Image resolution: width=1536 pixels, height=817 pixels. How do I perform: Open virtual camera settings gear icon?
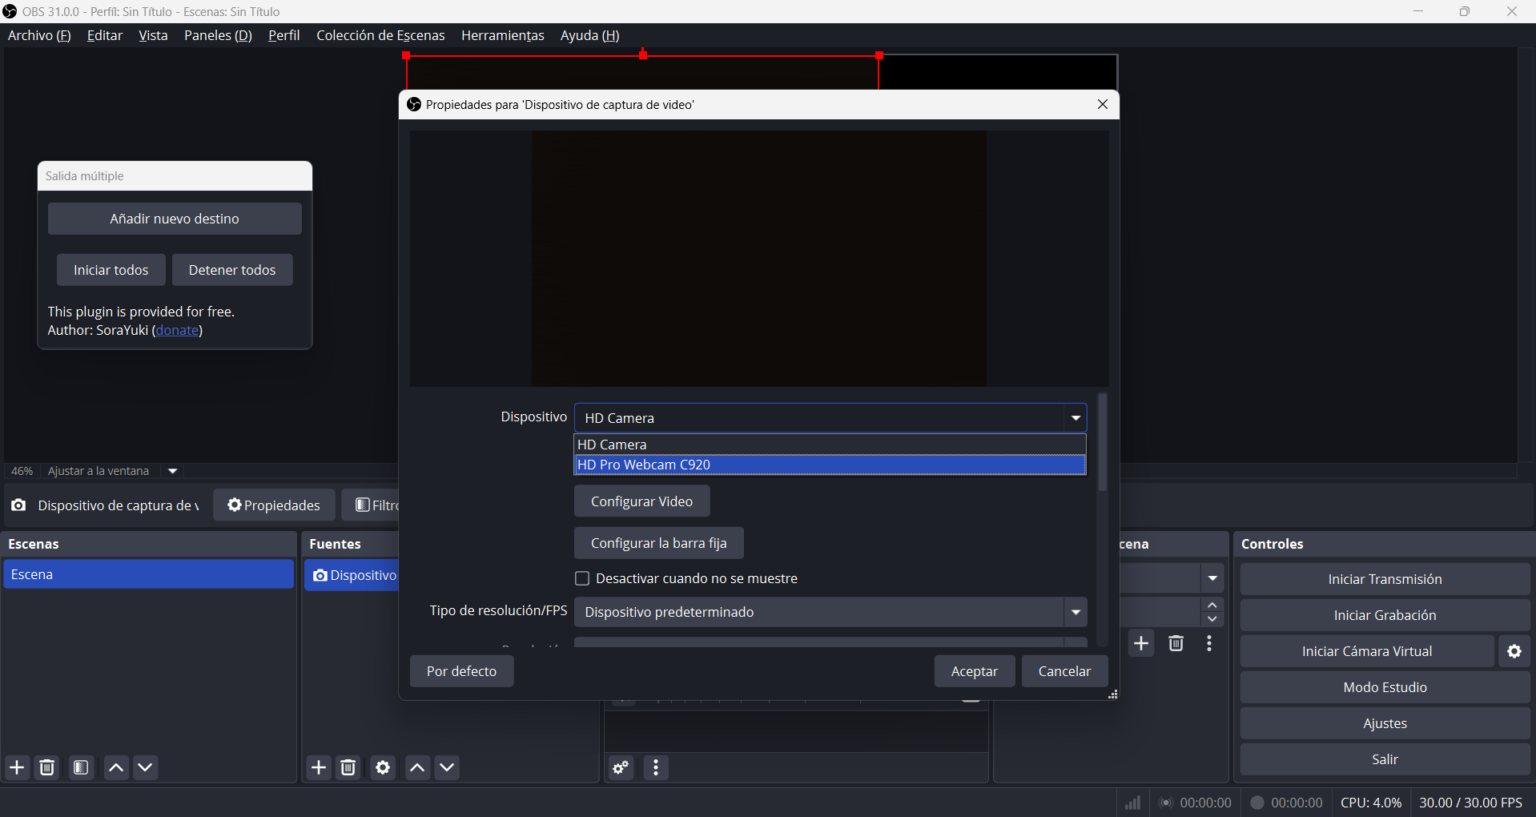click(x=1514, y=651)
